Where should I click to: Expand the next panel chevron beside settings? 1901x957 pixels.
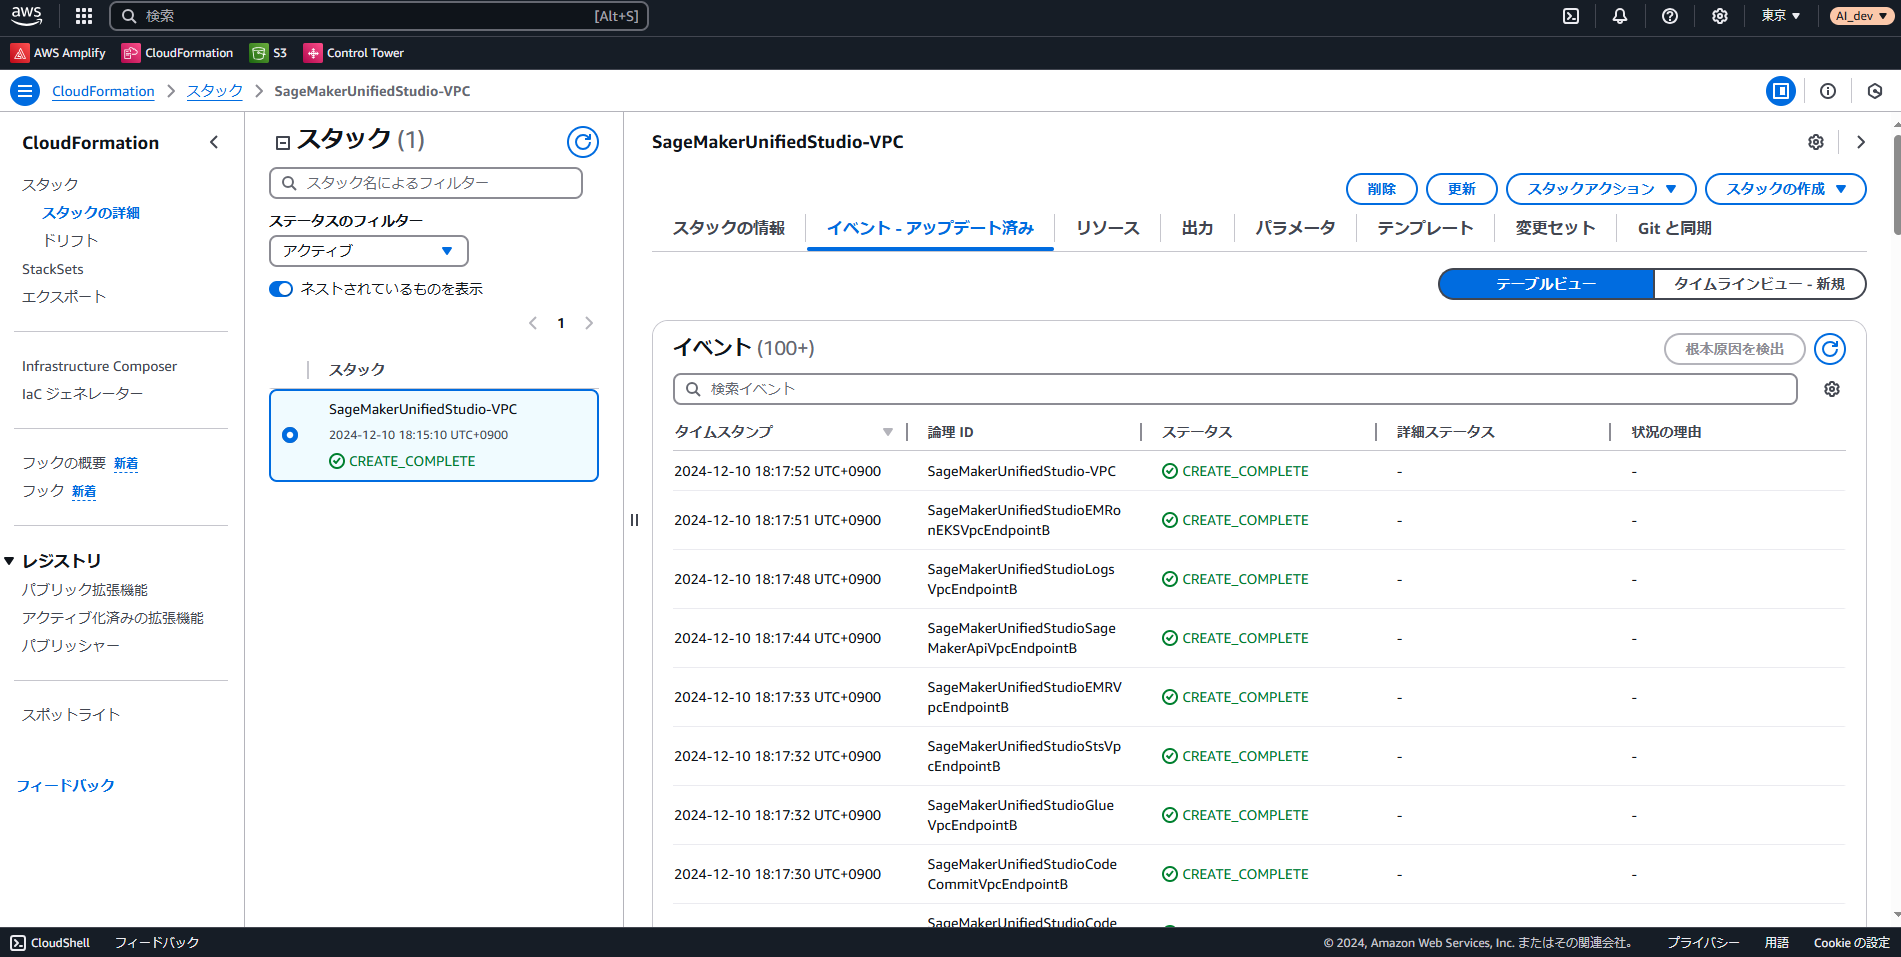pyautogui.click(x=1861, y=142)
